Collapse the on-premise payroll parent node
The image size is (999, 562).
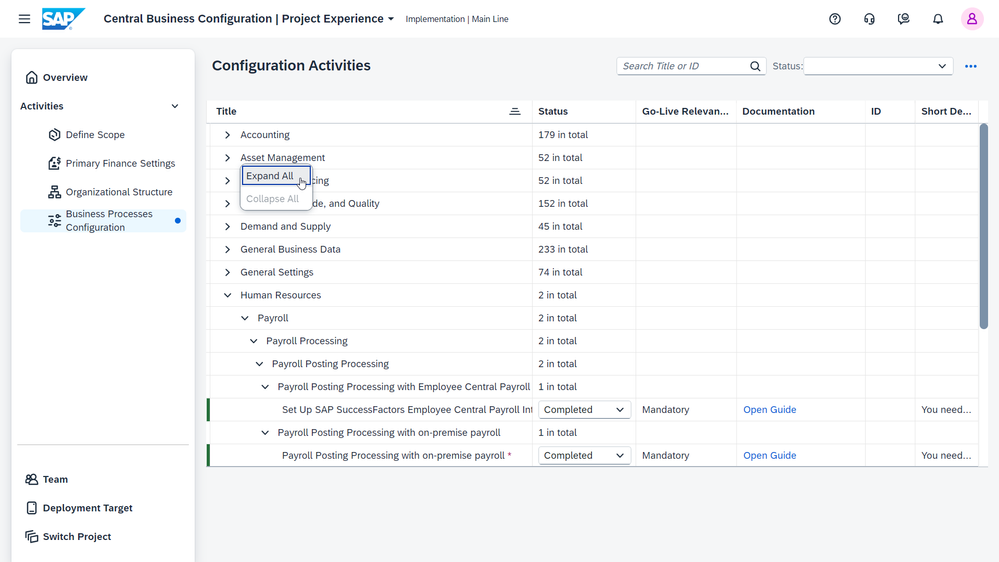265,433
